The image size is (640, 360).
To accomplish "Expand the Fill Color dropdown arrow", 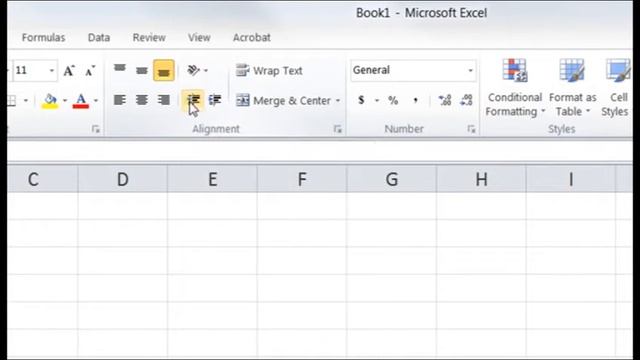I will coord(65,101).
